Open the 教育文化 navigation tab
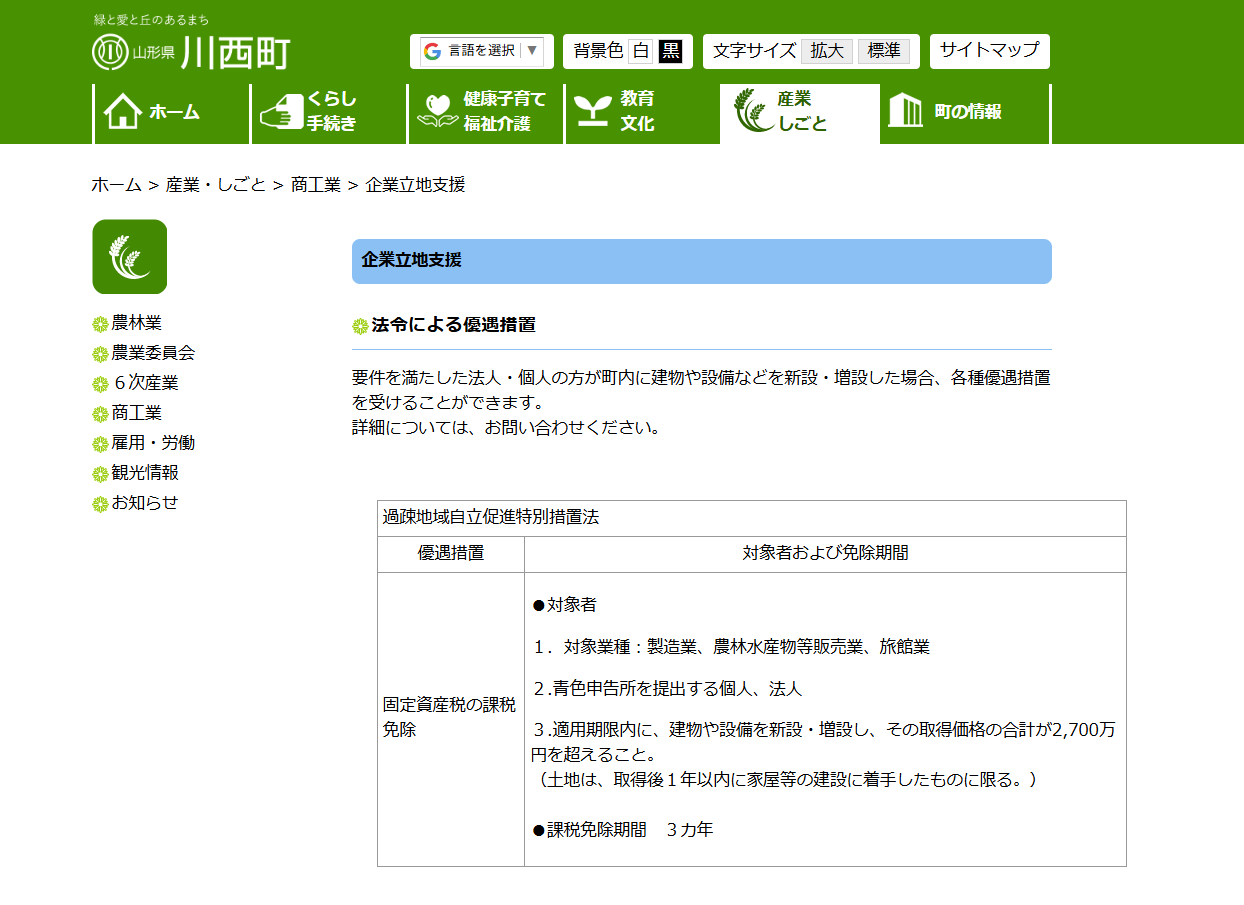Screen dimensions: 1244x905 tap(642, 114)
